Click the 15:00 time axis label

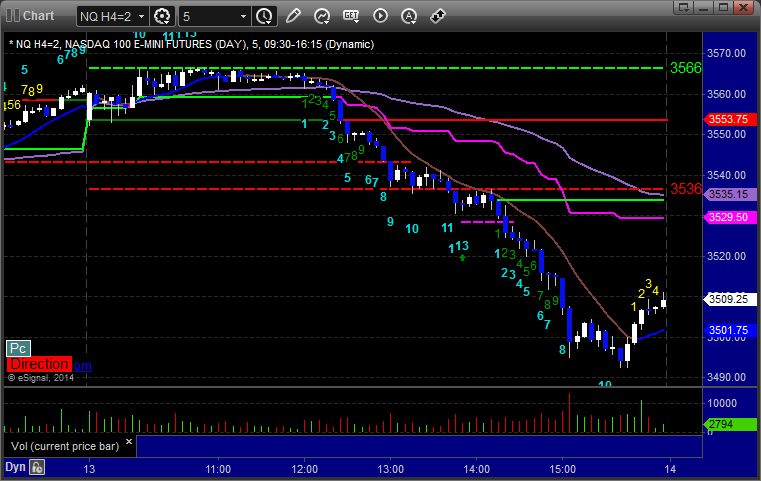(x=562, y=469)
